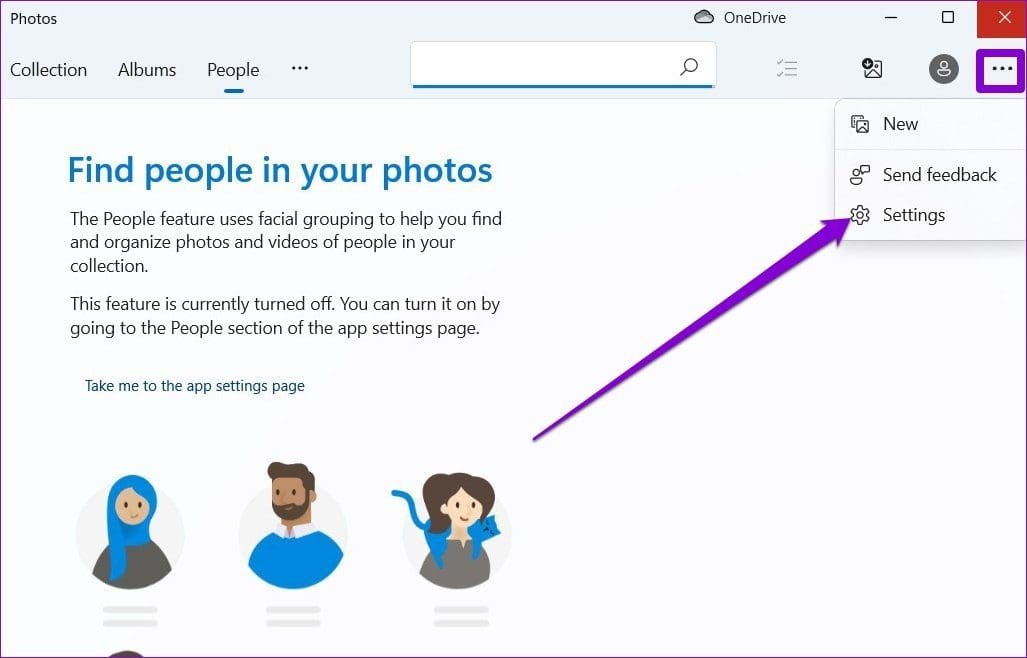Click the OneDrive cloud icon
The width and height of the screenshot is (1027, 658).
coord(703,17)
